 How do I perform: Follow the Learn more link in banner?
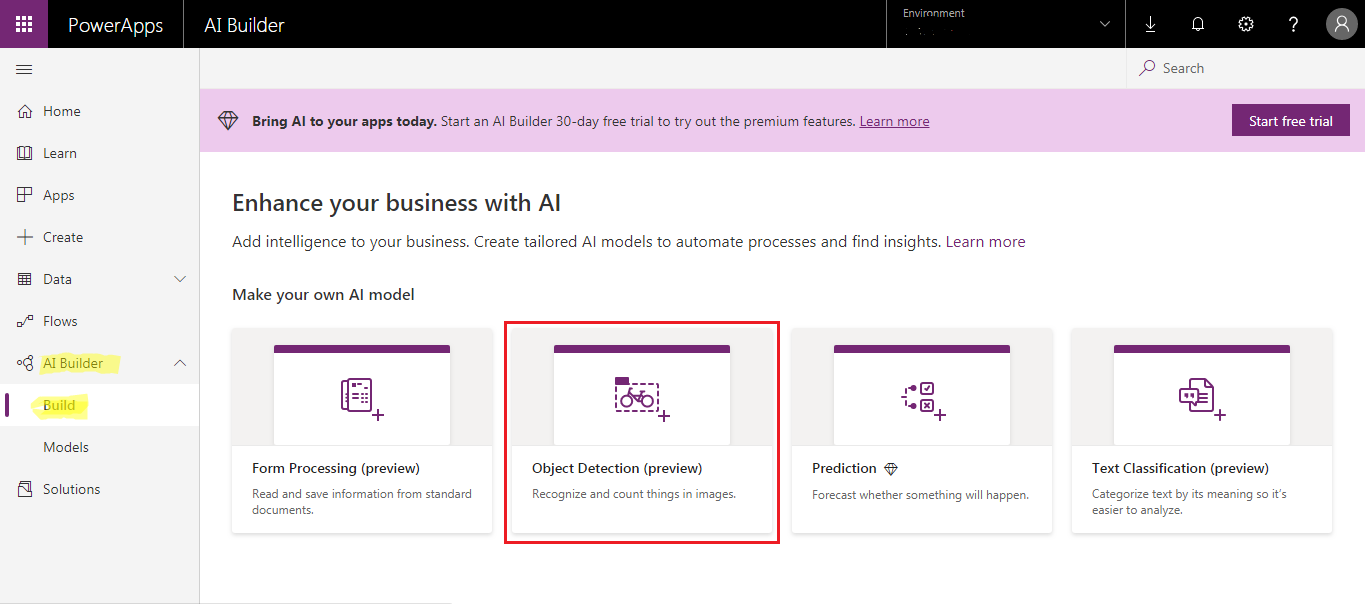coord(894,121)
